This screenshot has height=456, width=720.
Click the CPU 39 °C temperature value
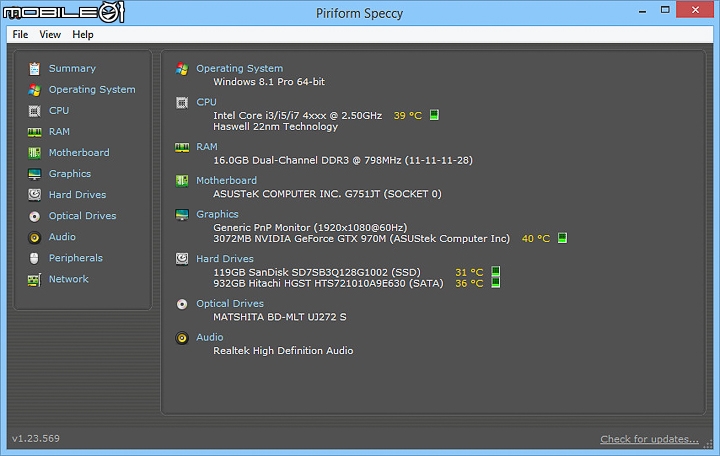(408, 116)
